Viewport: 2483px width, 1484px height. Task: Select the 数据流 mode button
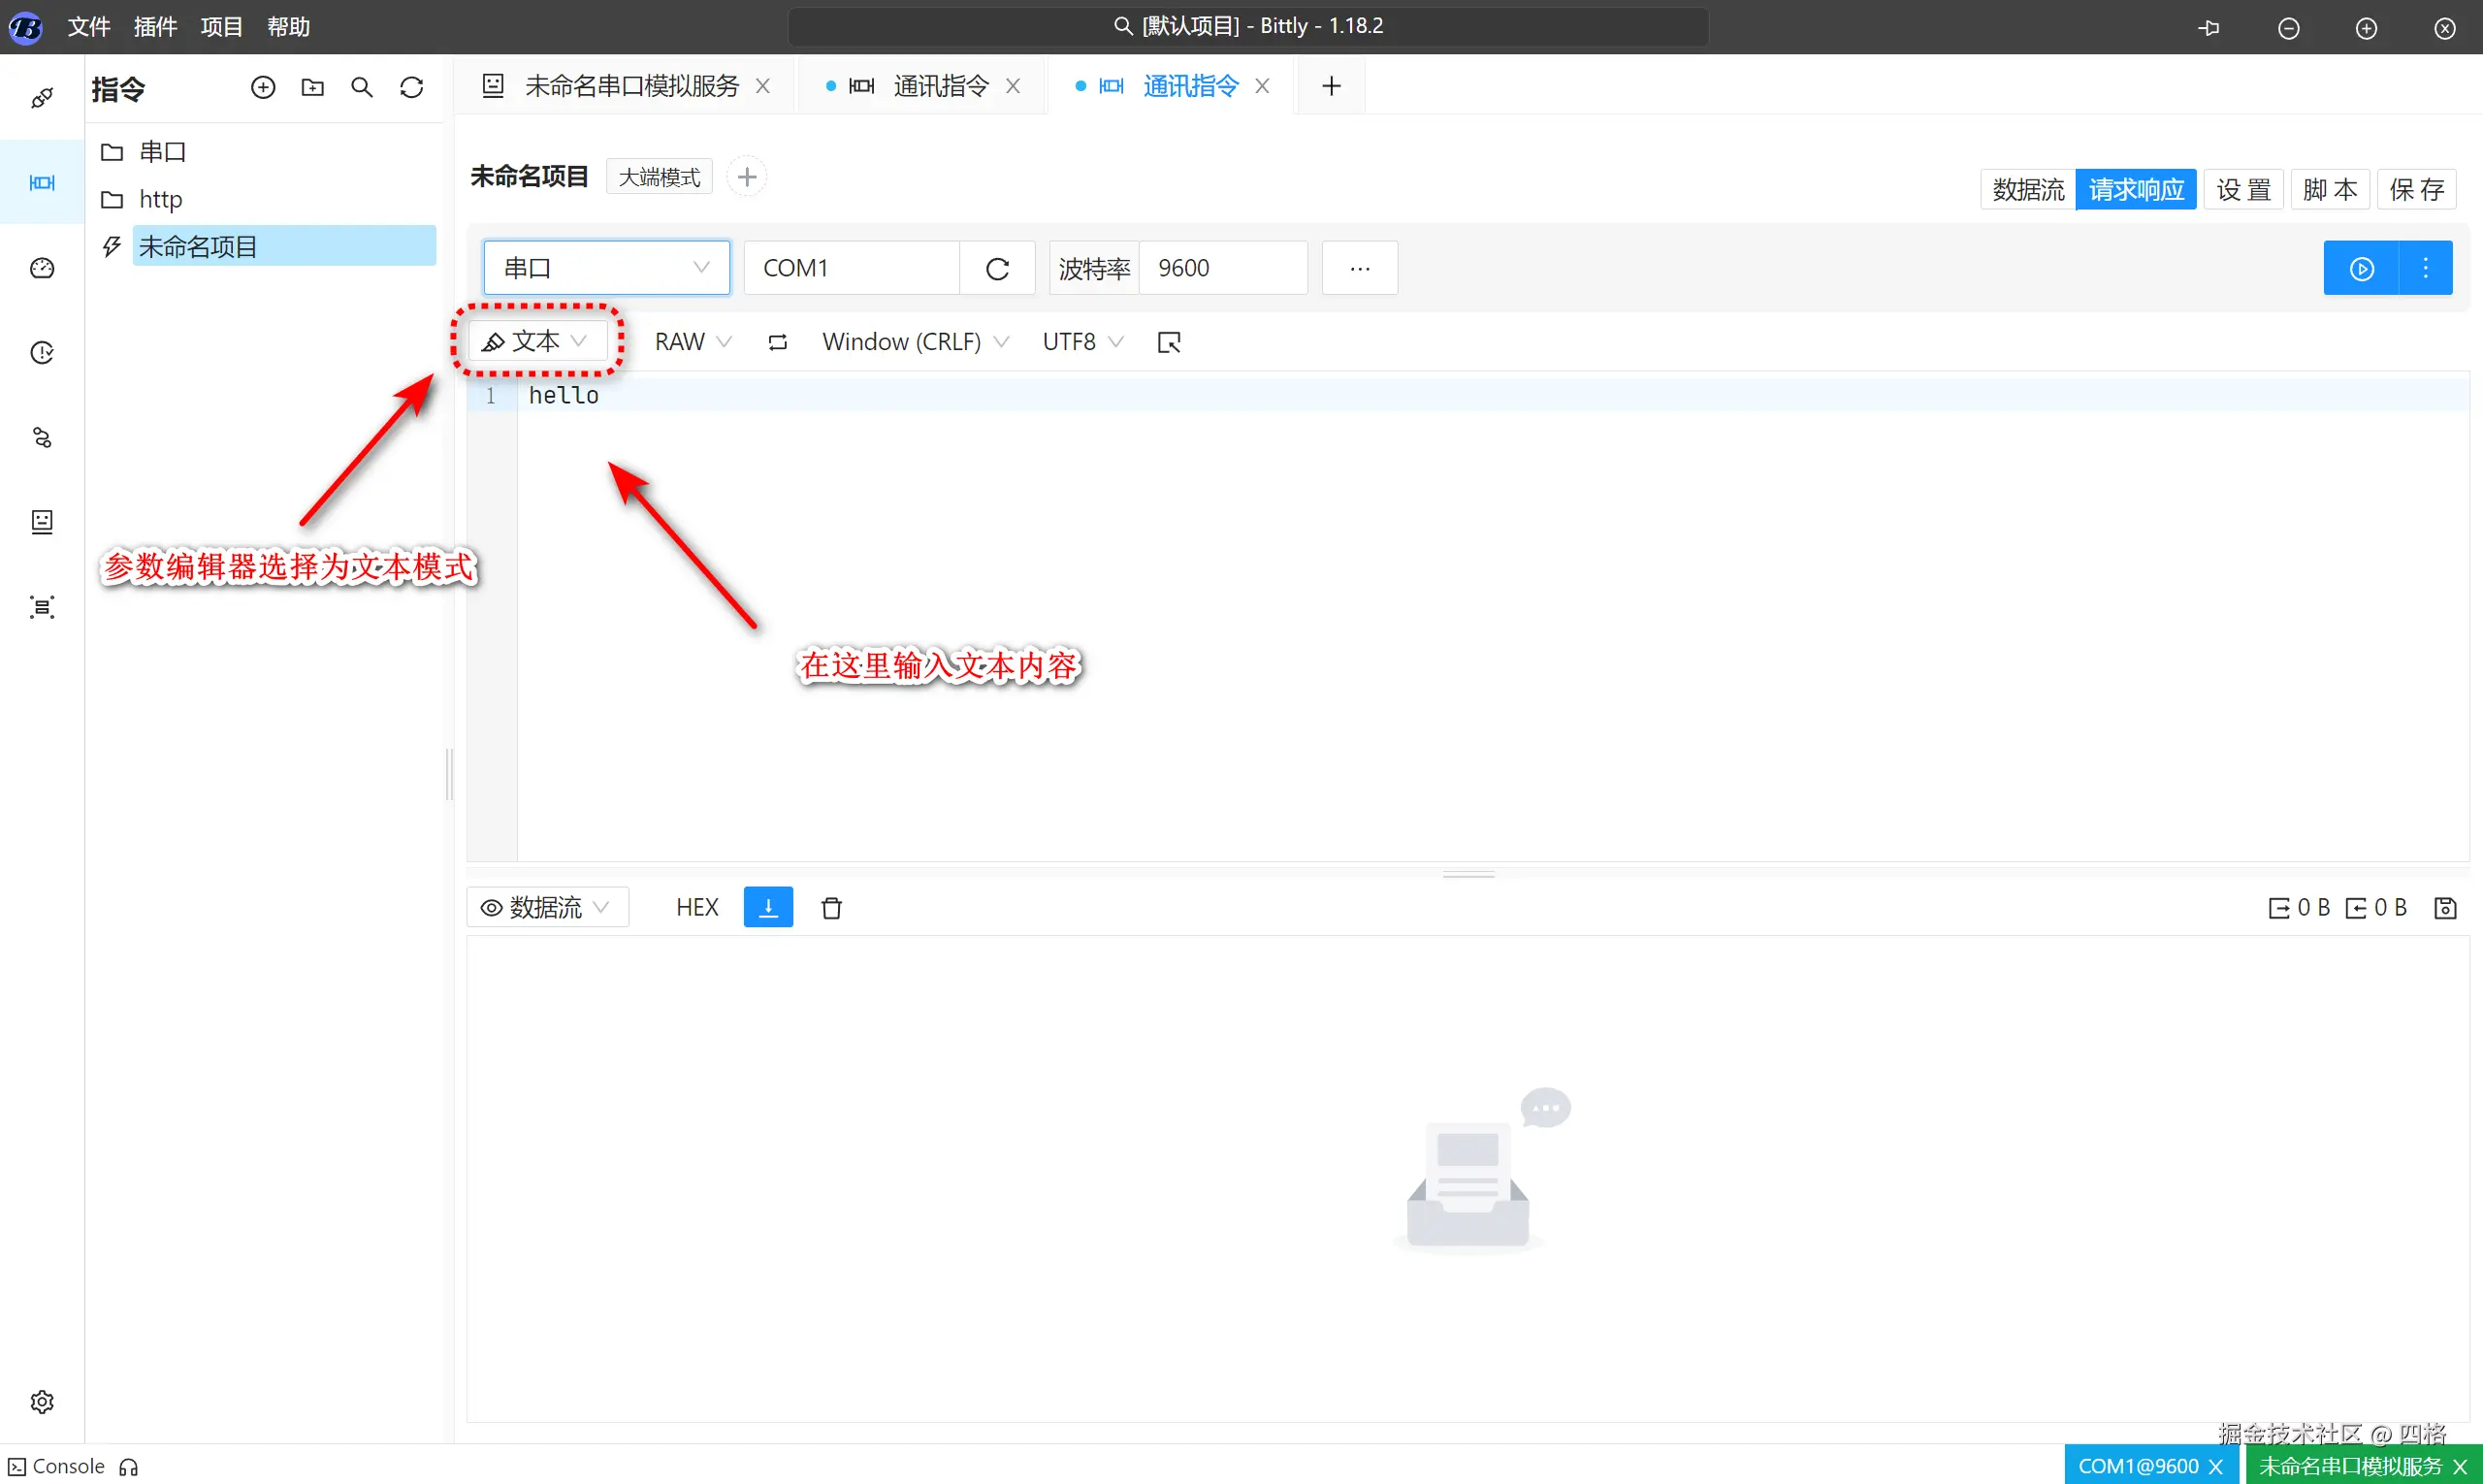pyautogui.click(x=2027, y=189)
